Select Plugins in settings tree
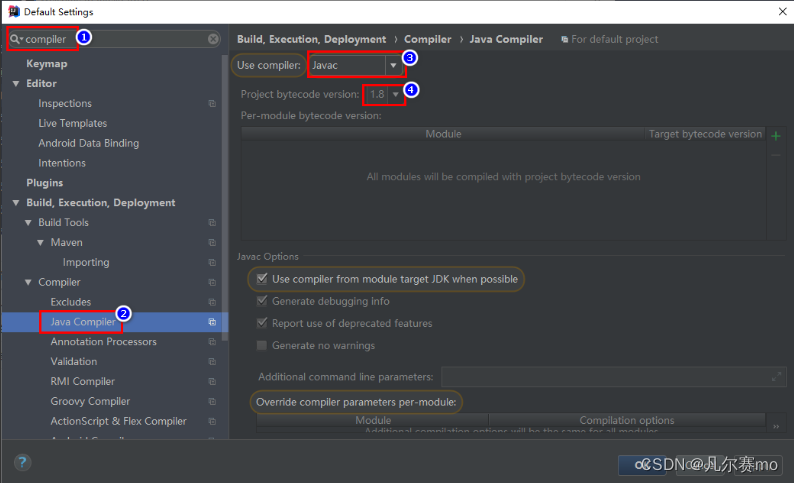This screenshot has width=794, height=483. [45, 183]
